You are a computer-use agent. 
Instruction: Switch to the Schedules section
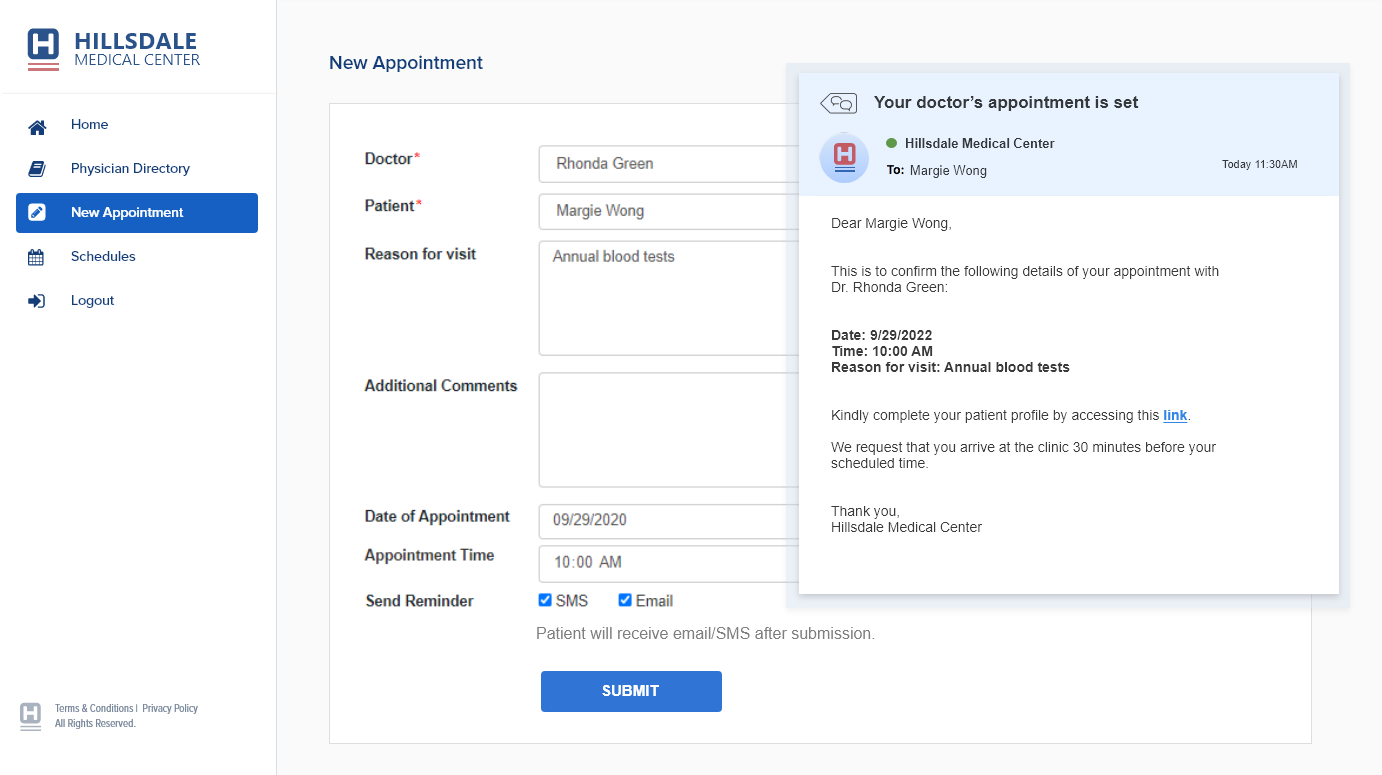[103, 256]
